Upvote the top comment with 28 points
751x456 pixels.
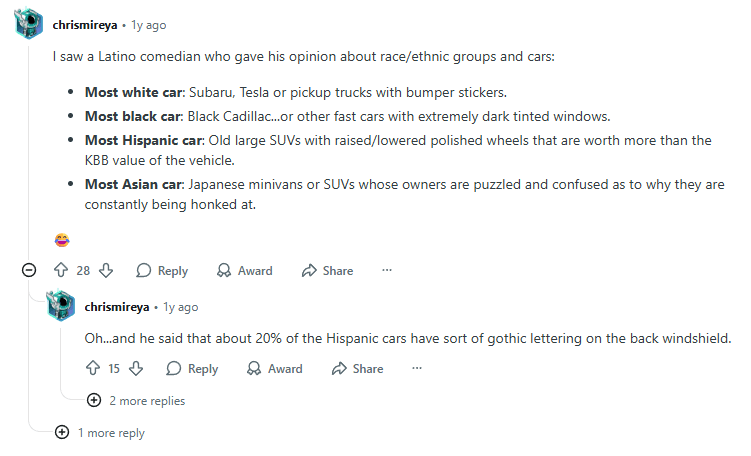click(60, 270)
